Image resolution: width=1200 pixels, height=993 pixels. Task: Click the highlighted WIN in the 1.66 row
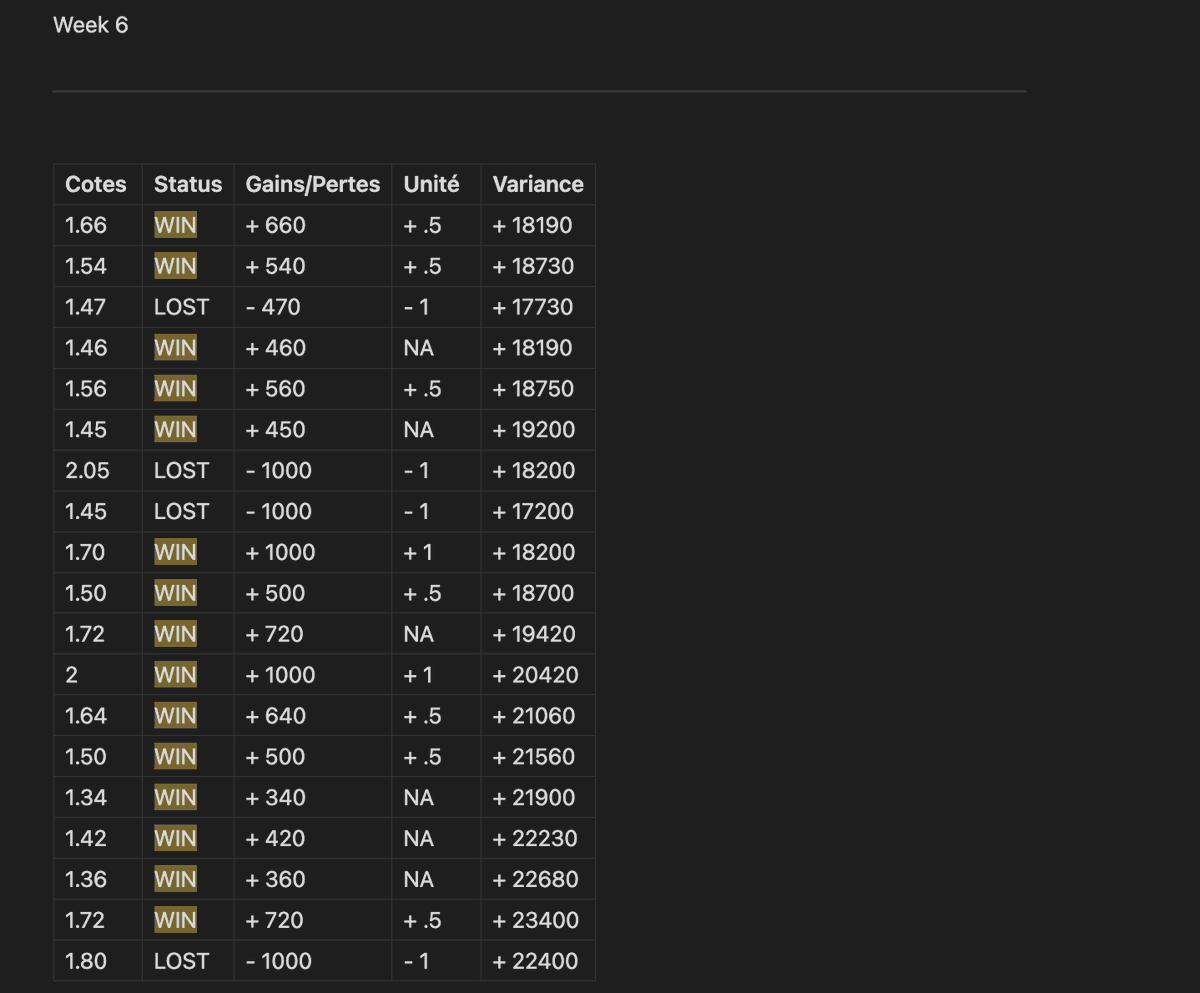coord(175,225)
